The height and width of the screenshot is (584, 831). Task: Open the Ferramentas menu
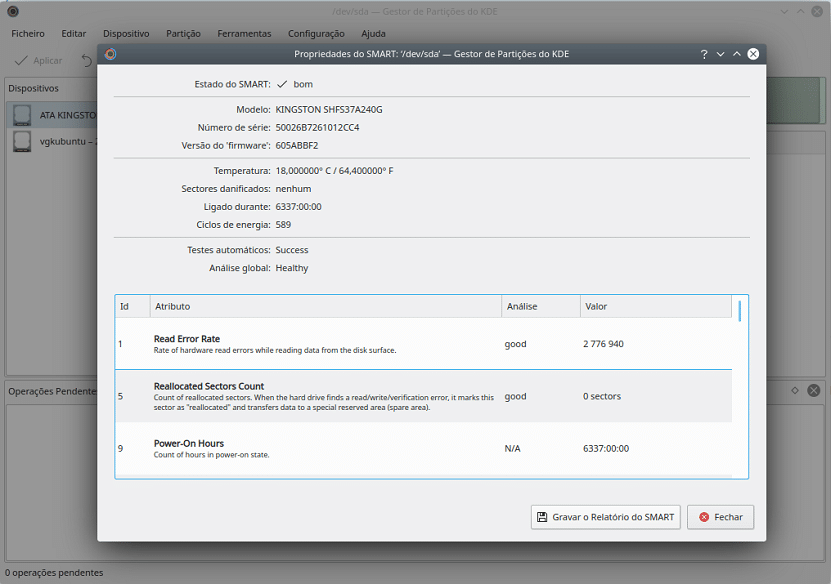(x=244, y=33)
